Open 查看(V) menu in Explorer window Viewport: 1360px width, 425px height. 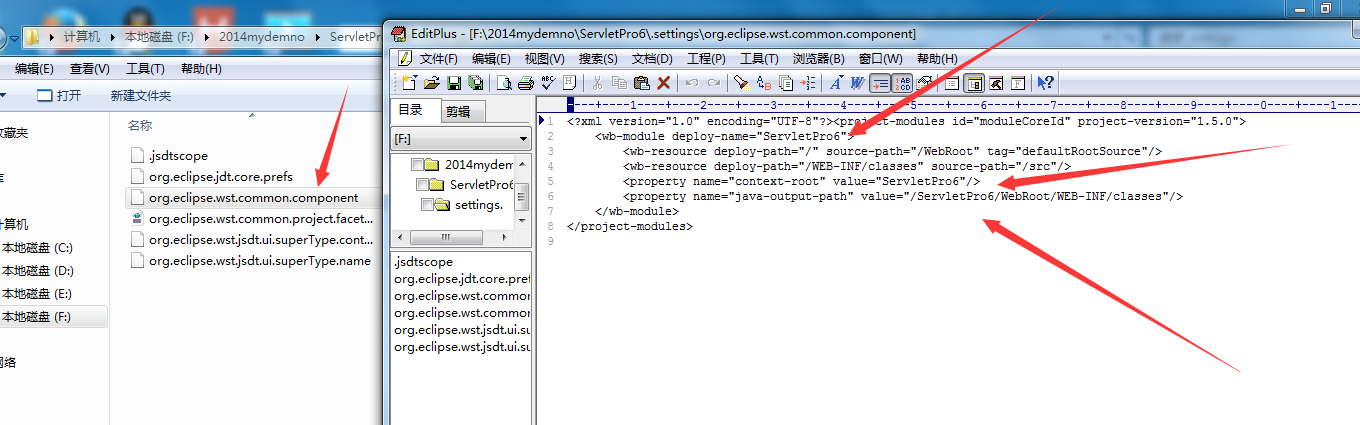click(x=90, y=69)
